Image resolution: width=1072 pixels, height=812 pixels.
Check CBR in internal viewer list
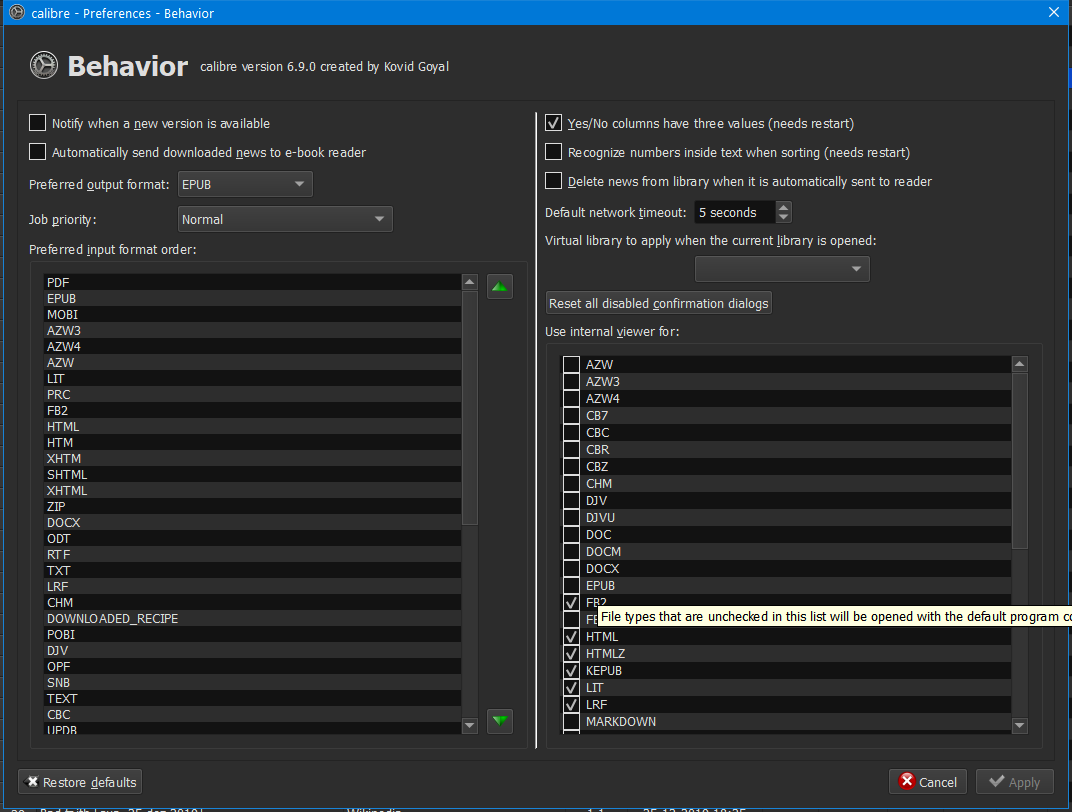click(x=572, y=449)
